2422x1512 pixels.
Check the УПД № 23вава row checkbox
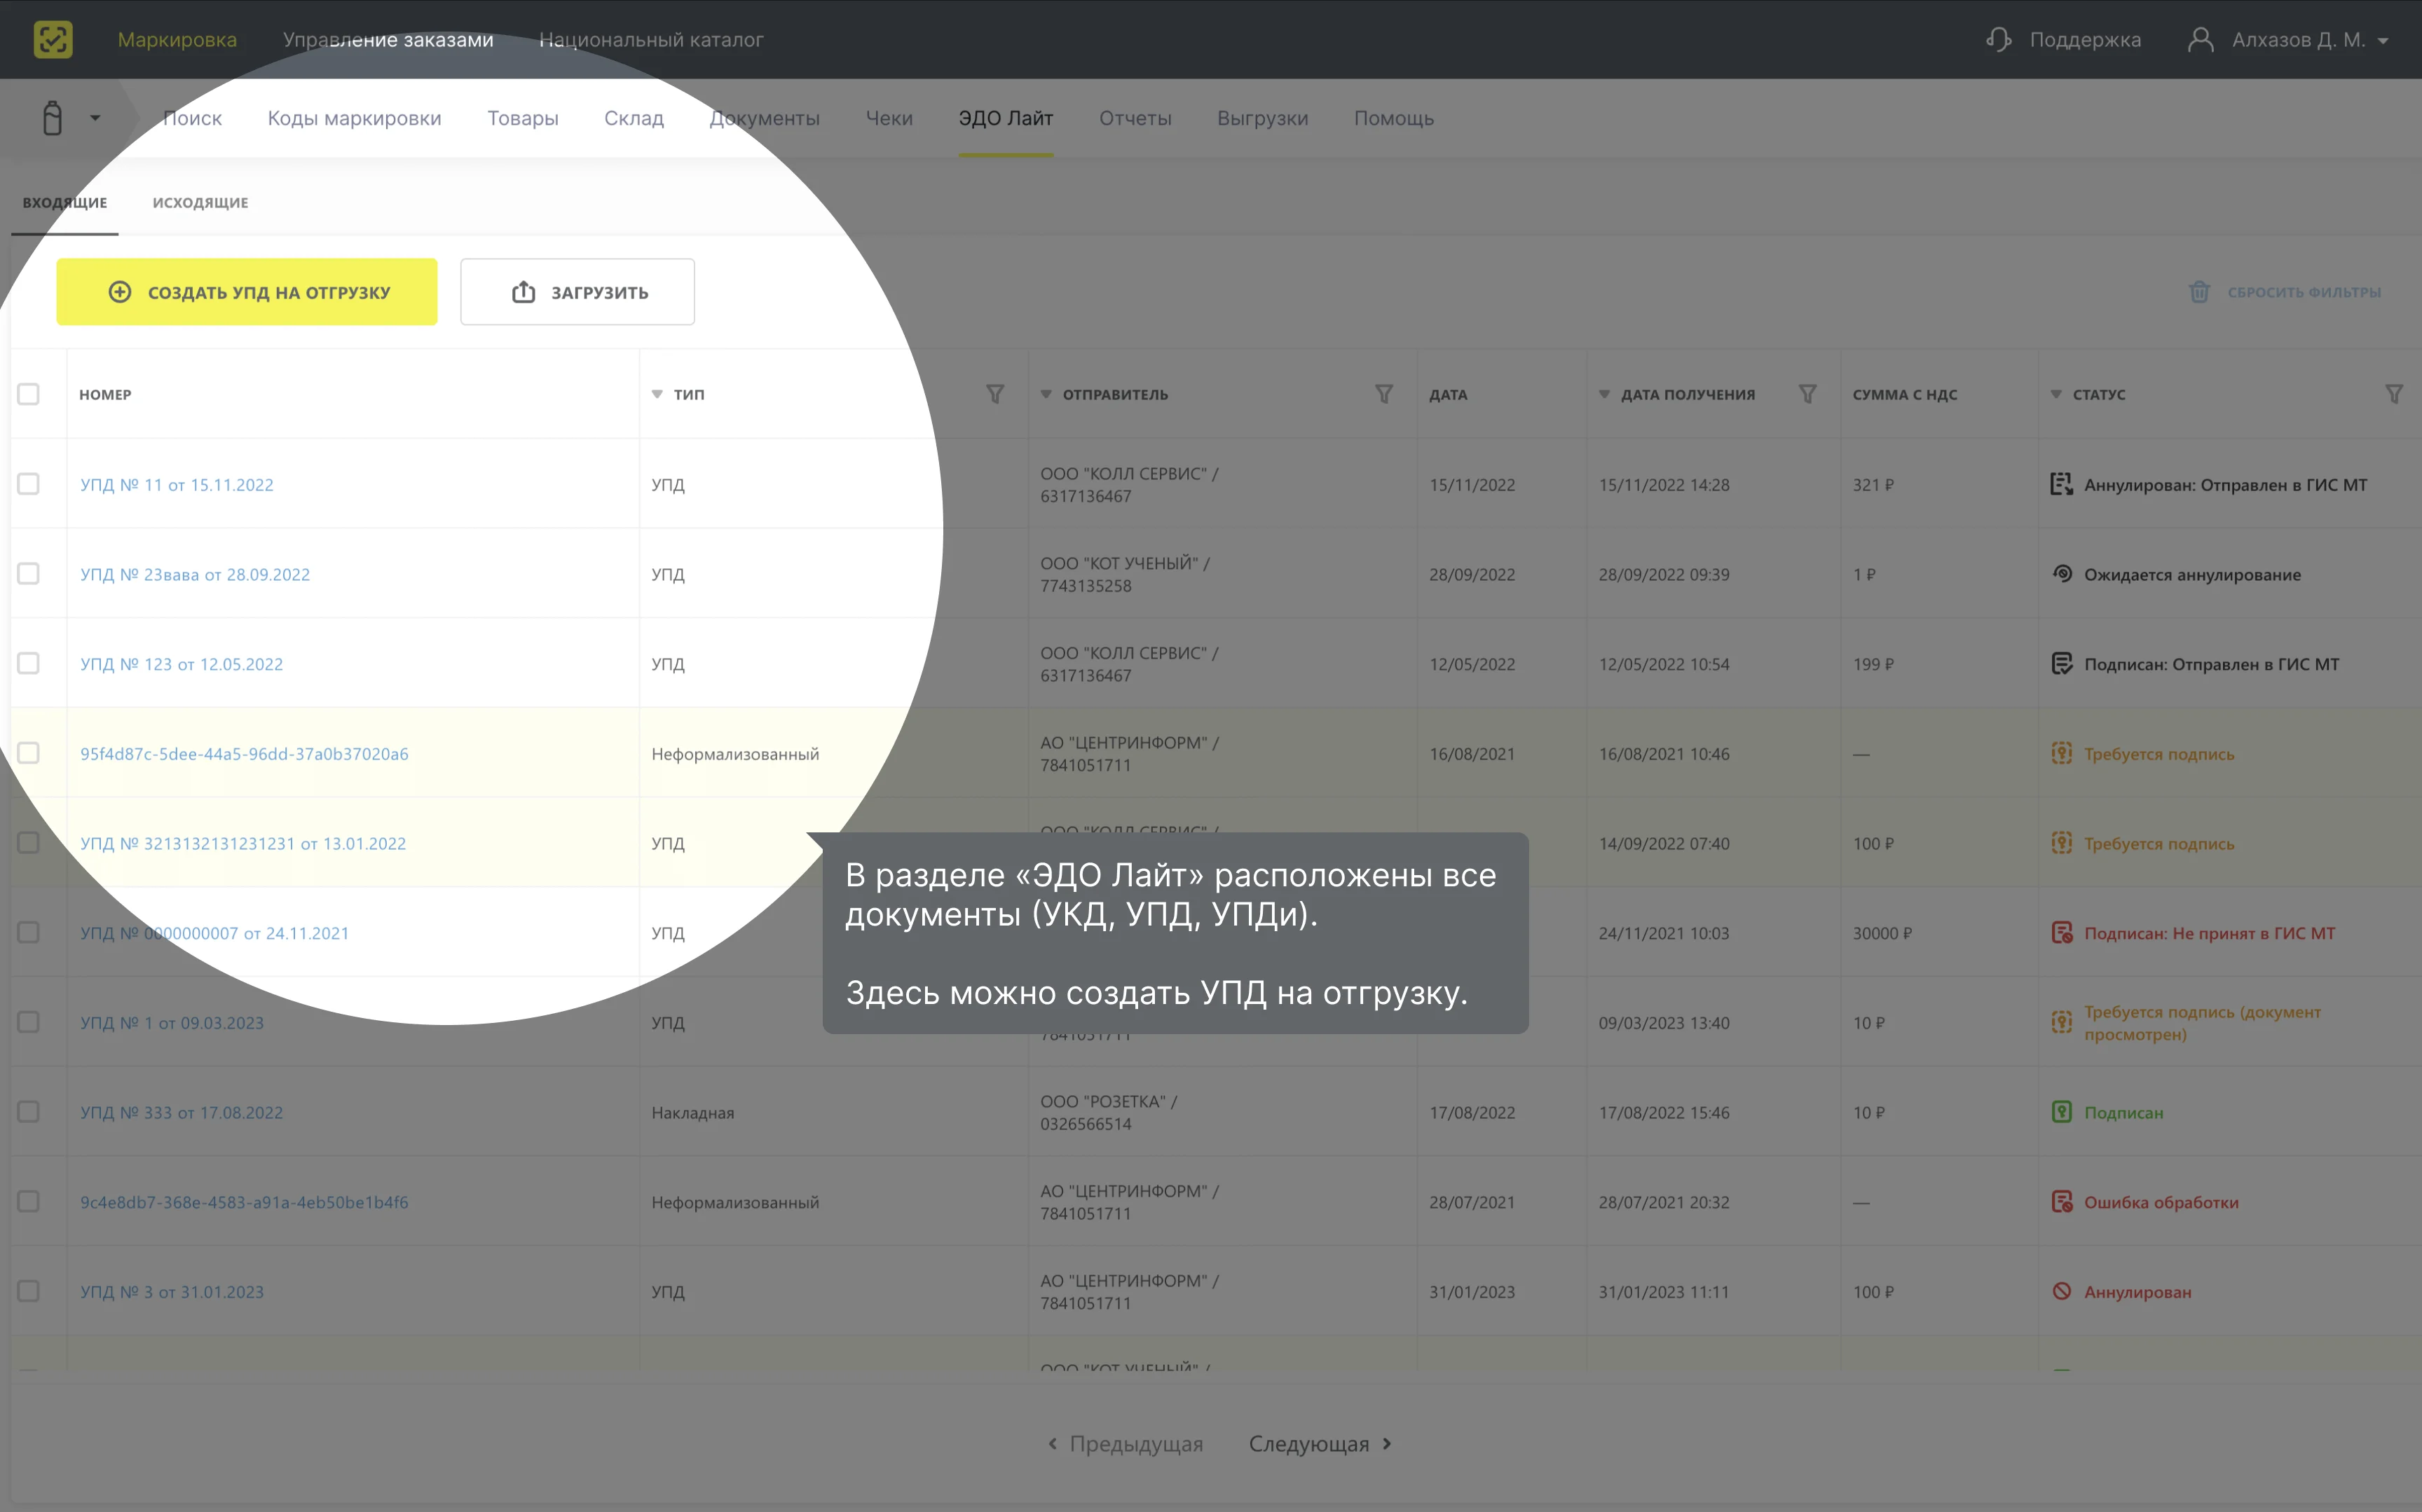point(28,574)
